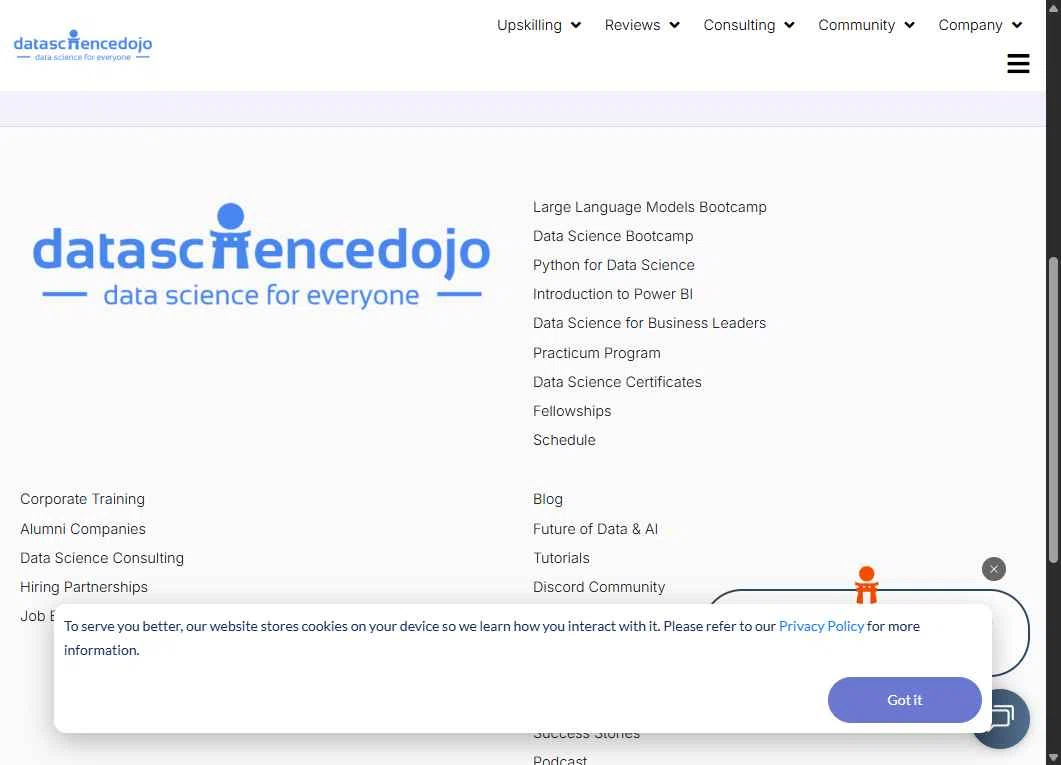Open Data Science Consulting link

[101, 558]
